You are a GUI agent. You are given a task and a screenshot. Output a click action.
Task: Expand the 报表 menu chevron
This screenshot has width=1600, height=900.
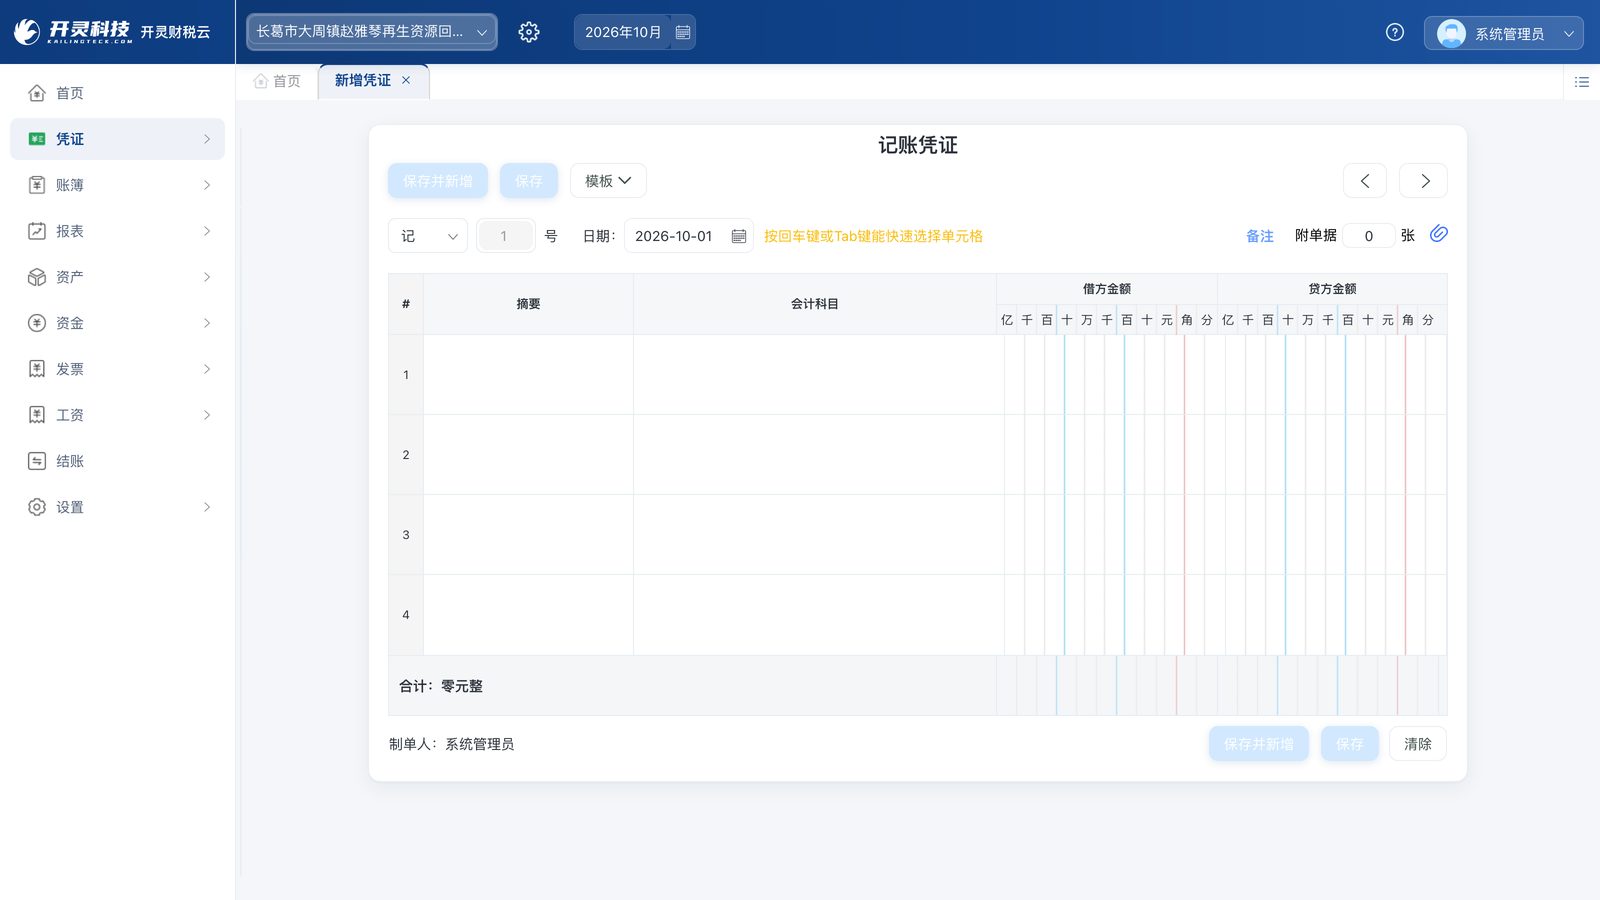click(x=207, y=231)
